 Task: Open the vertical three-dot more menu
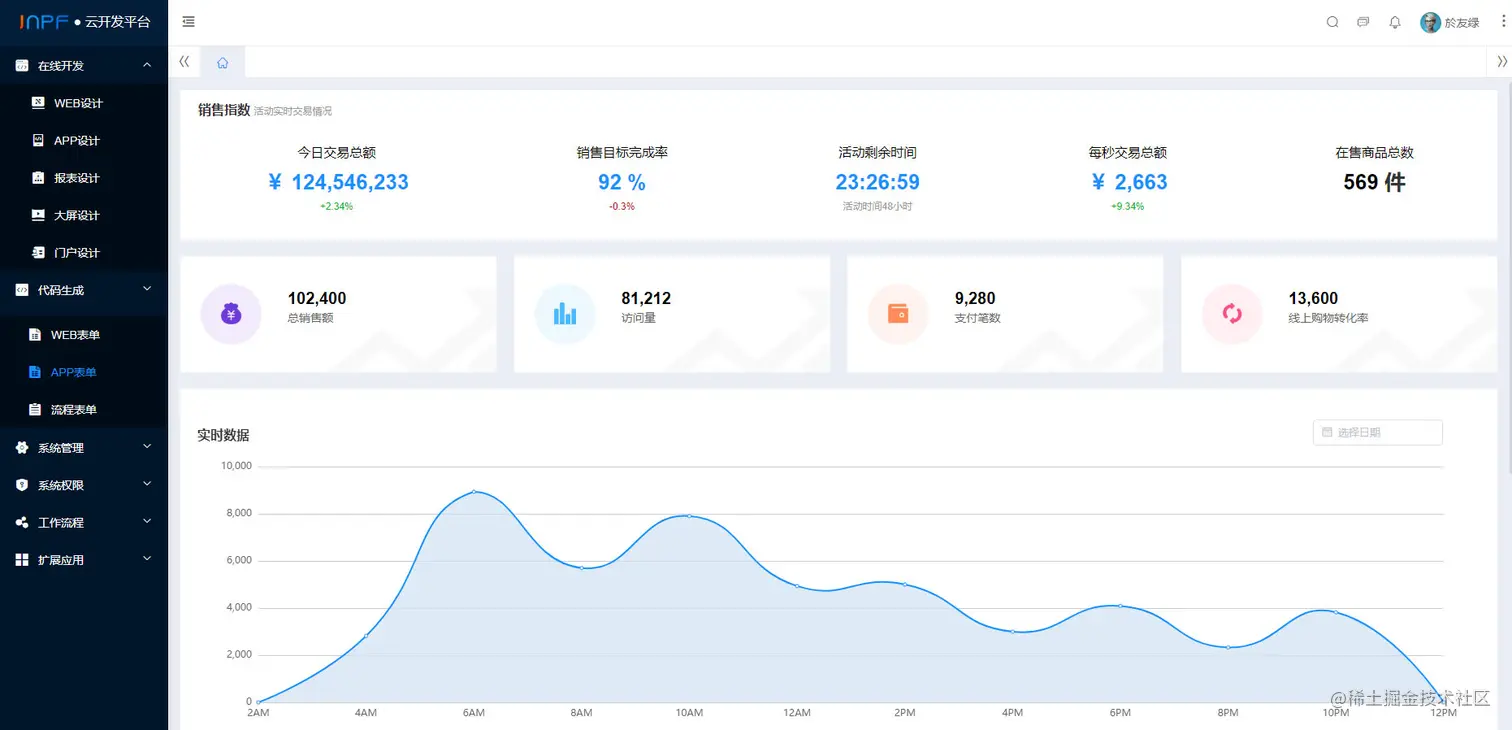[x=1503, y=22]
